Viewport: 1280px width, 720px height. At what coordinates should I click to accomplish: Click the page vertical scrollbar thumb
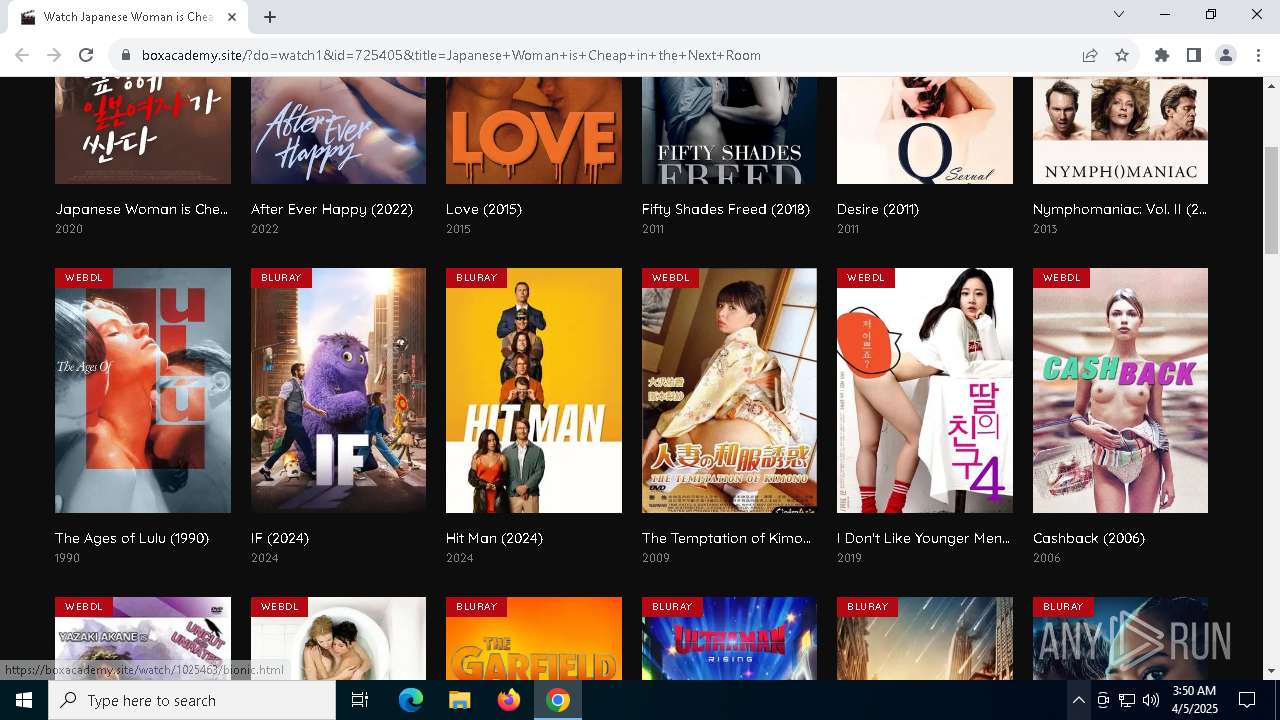[1271, 200]
